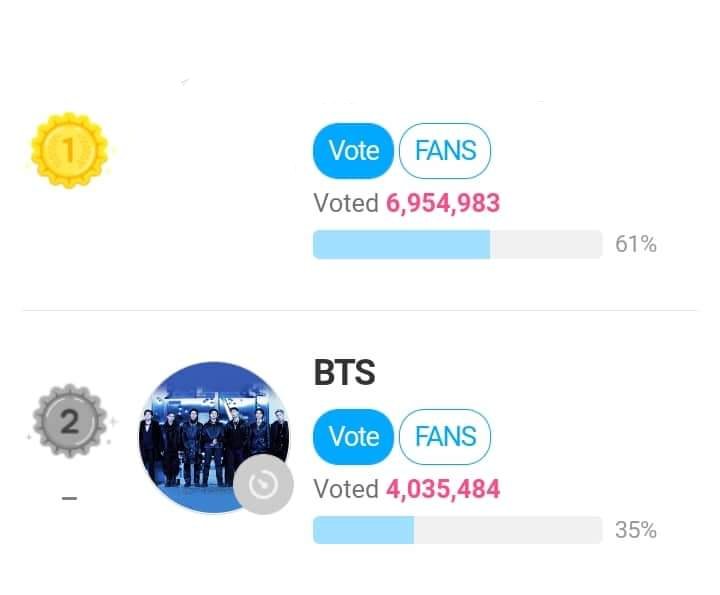Vote for the first place entry
Screen dimensions: 720x595
click(x=353, y=151)
